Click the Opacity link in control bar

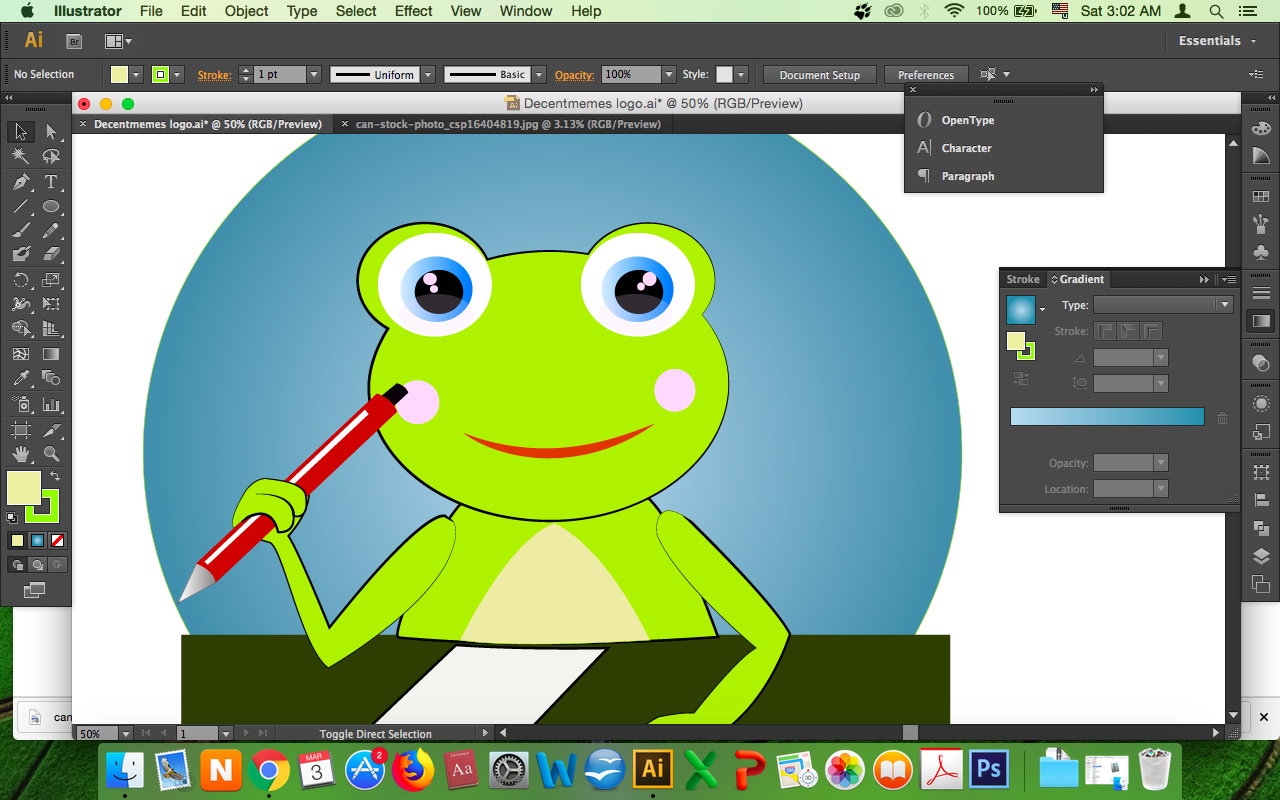(575, 75)
